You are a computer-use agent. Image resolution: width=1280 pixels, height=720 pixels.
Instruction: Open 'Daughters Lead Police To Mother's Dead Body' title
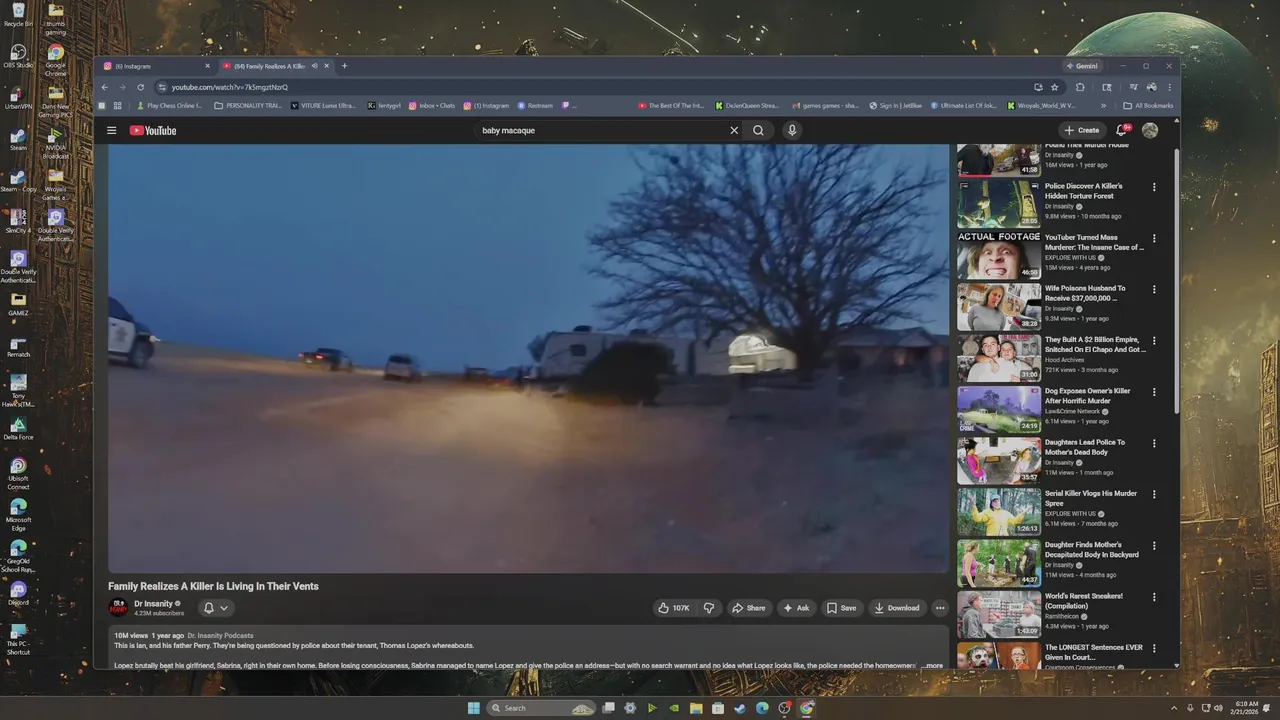(x=1084, y=447)
